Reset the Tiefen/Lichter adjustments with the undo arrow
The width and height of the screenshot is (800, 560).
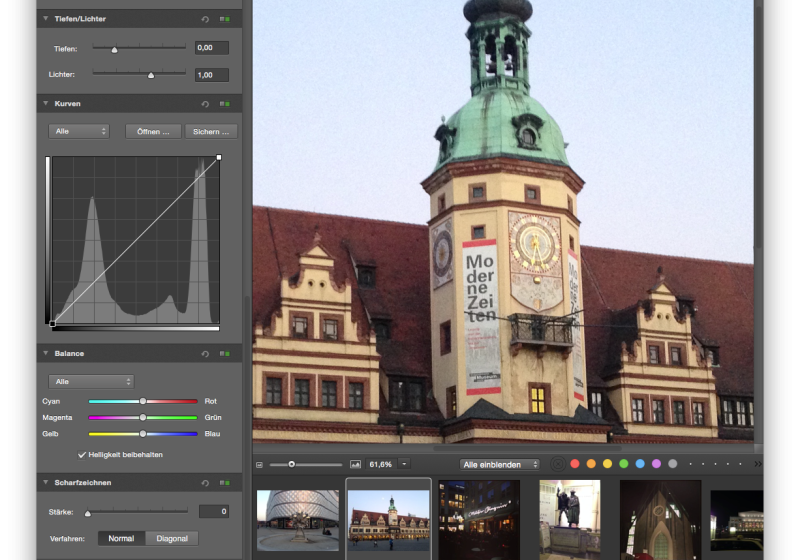205,19
